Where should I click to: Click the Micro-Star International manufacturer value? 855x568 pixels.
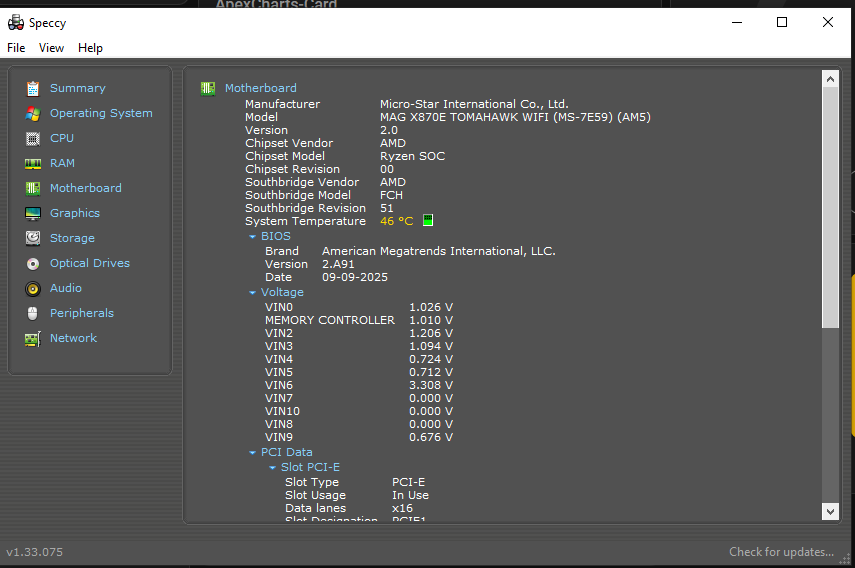coord(474,104)
